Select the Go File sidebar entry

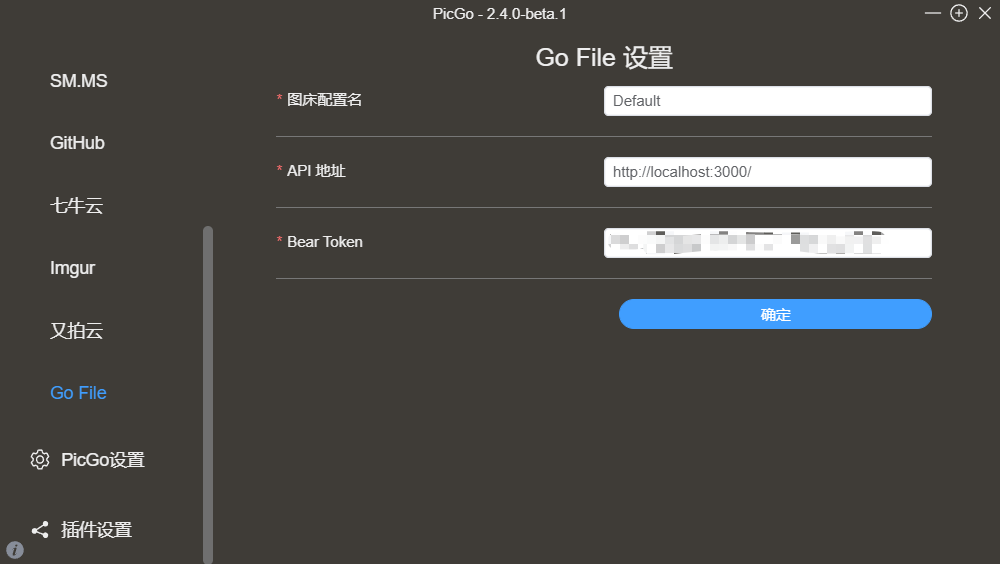point(78,393)
